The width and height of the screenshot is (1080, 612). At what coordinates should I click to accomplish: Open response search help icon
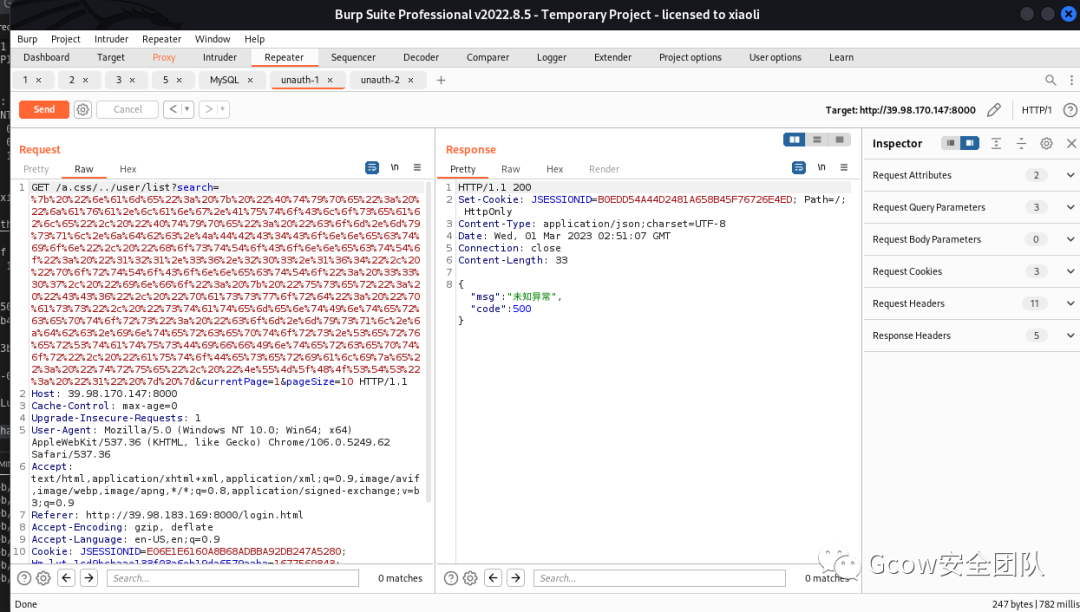point(451,578)
